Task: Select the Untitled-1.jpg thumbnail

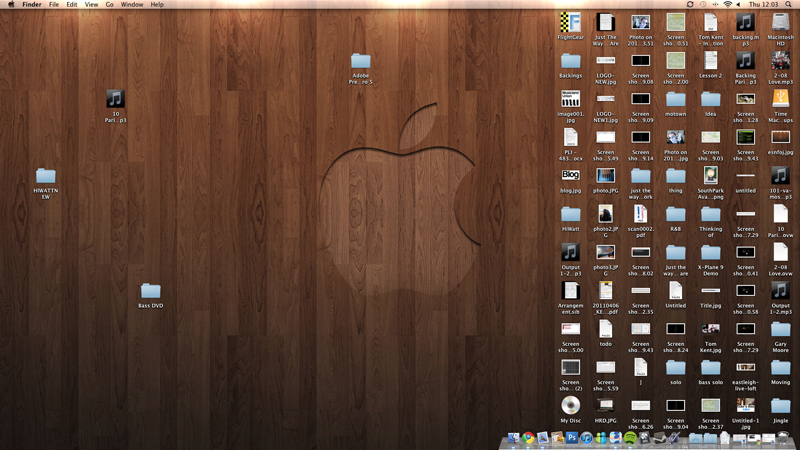Action: click(x=745, y=406)
